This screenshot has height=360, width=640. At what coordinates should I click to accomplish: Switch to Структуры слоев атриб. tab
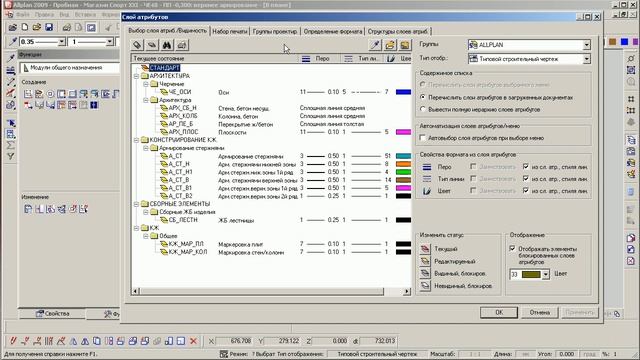(x=398, y=31)
